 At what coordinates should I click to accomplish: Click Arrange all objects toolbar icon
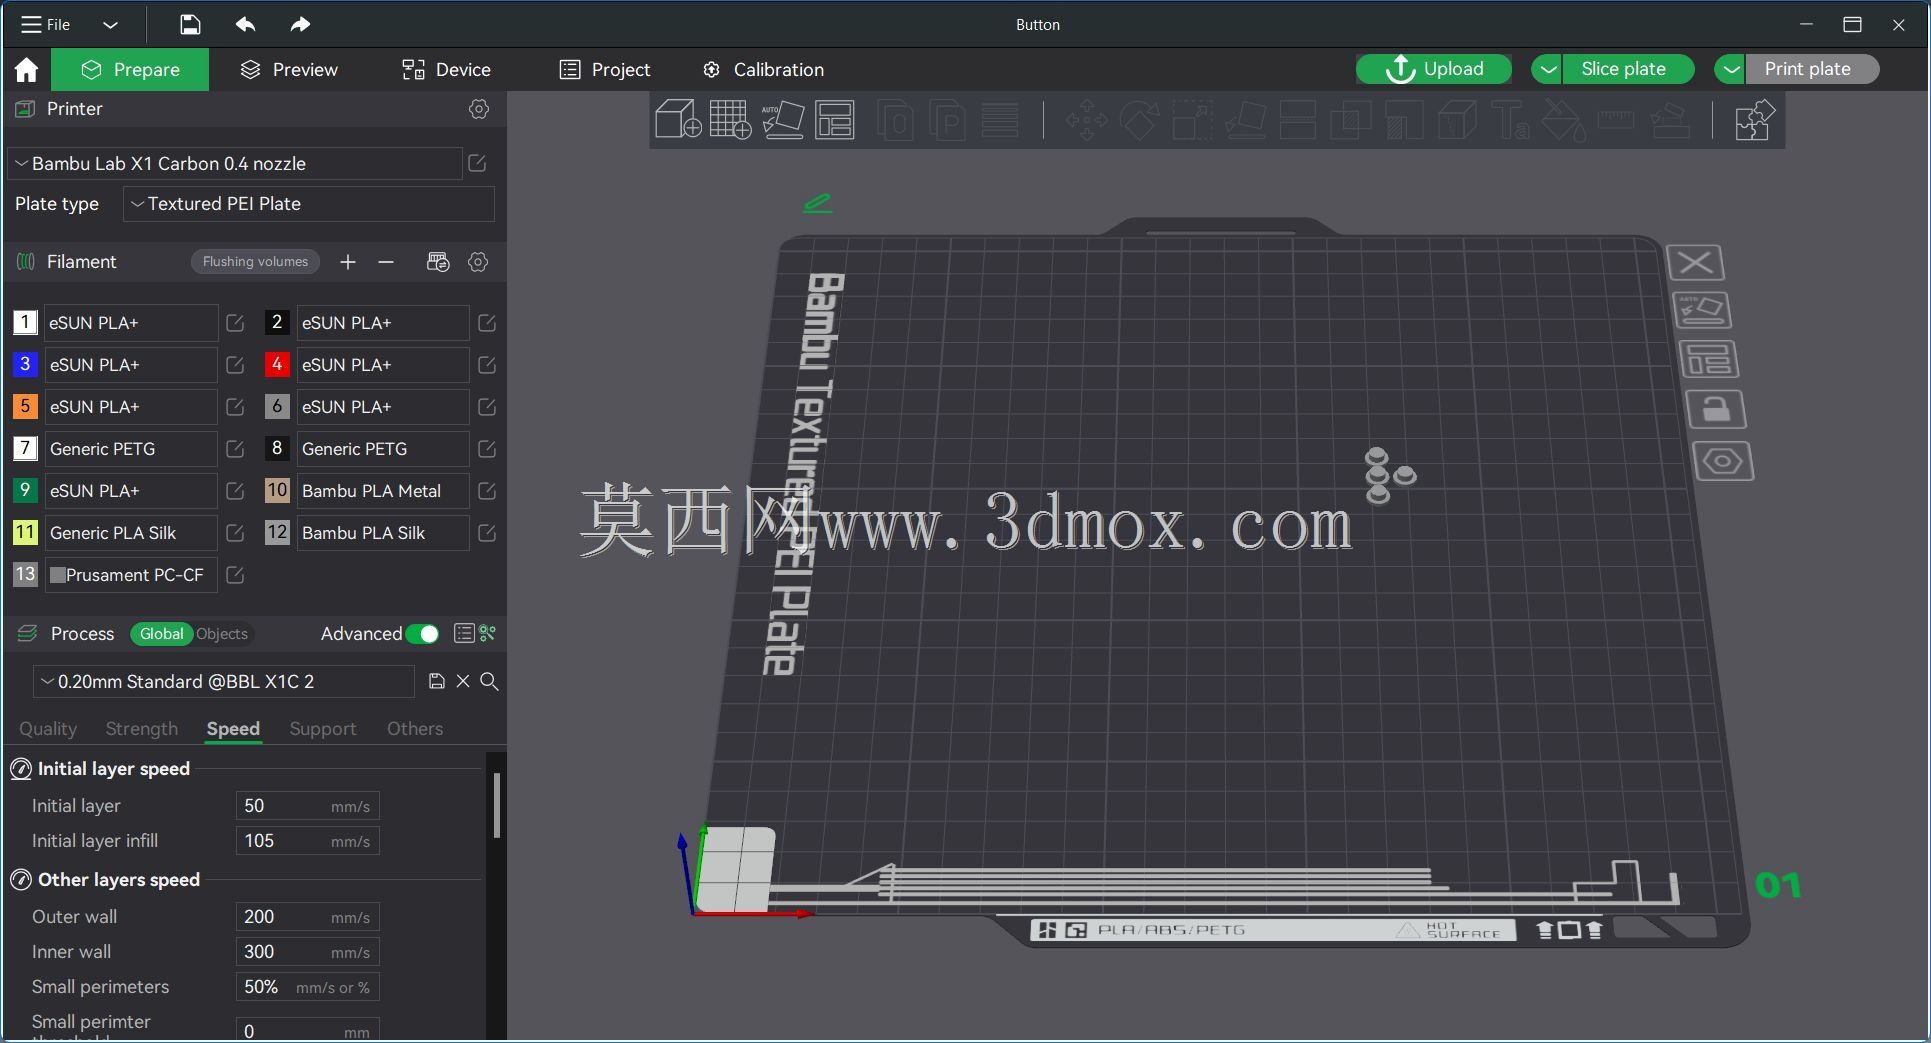coord(835,120)
